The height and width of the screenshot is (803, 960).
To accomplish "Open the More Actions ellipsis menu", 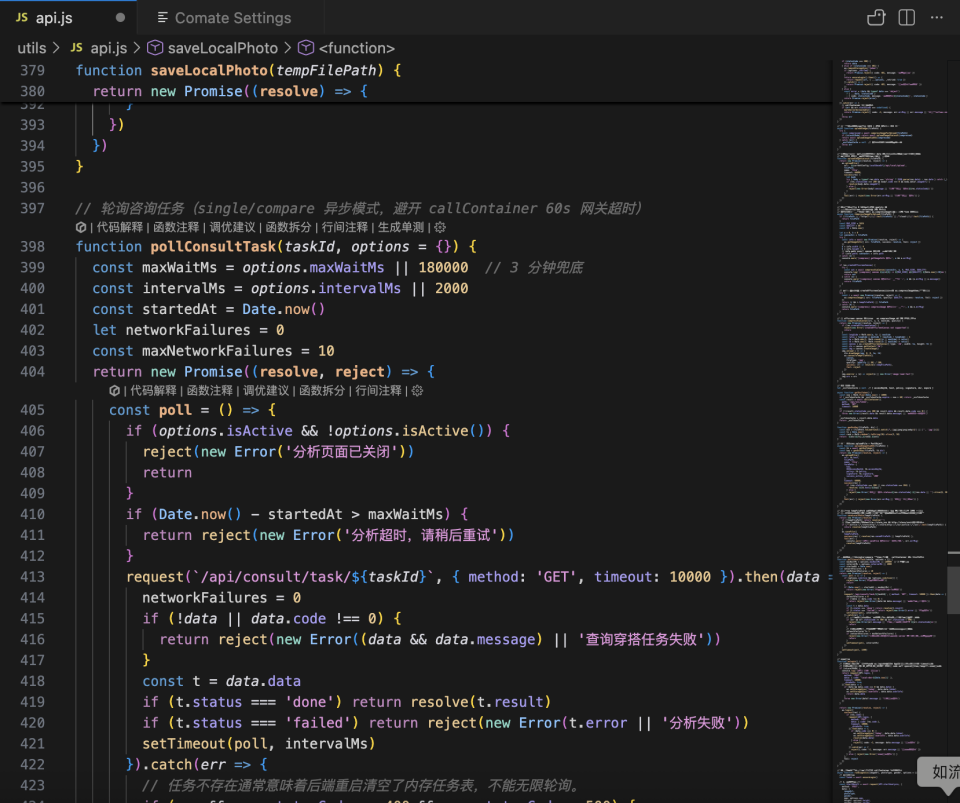I will (x=937, y=18).
